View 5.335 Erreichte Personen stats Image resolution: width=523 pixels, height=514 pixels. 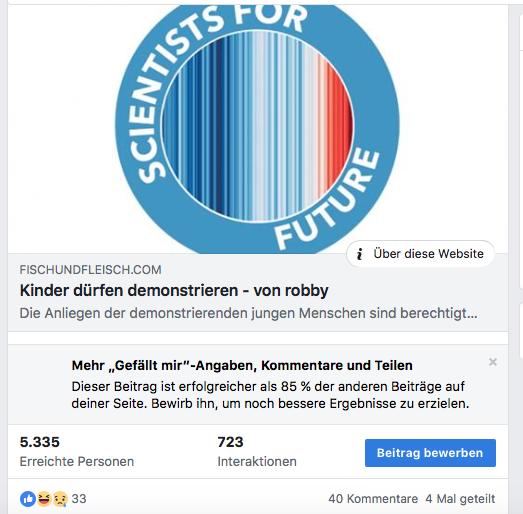click(x=77, y=452)
